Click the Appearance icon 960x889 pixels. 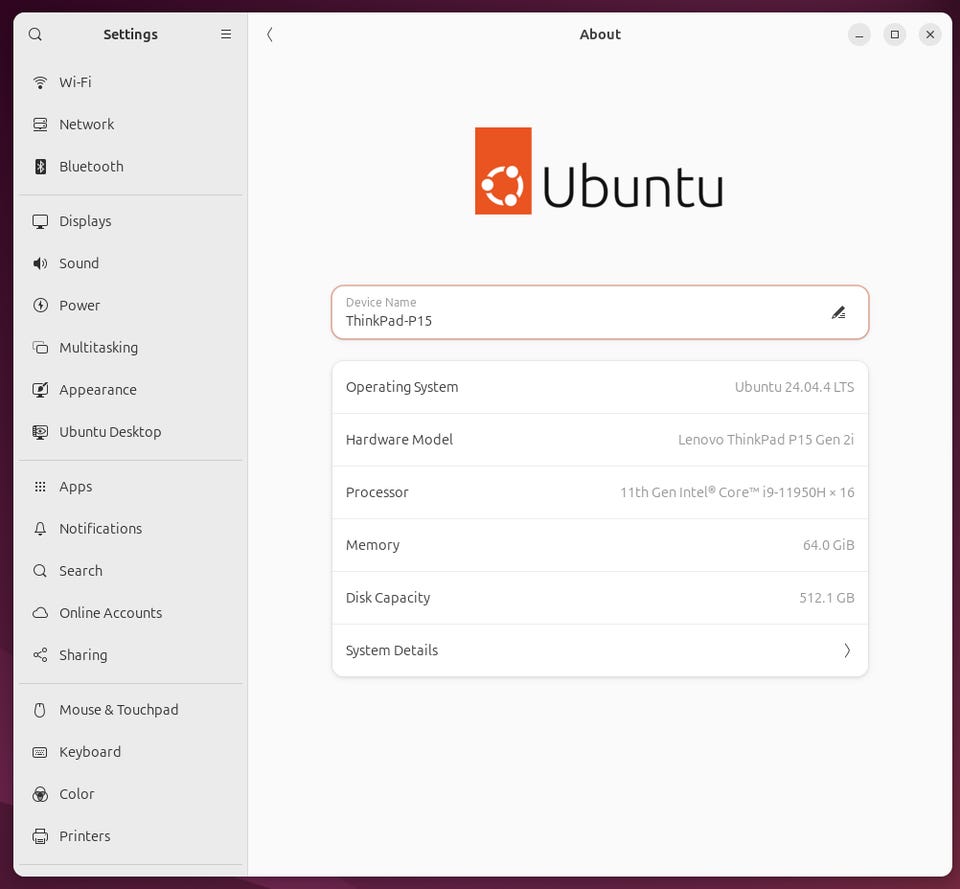(x=40, y=390)
